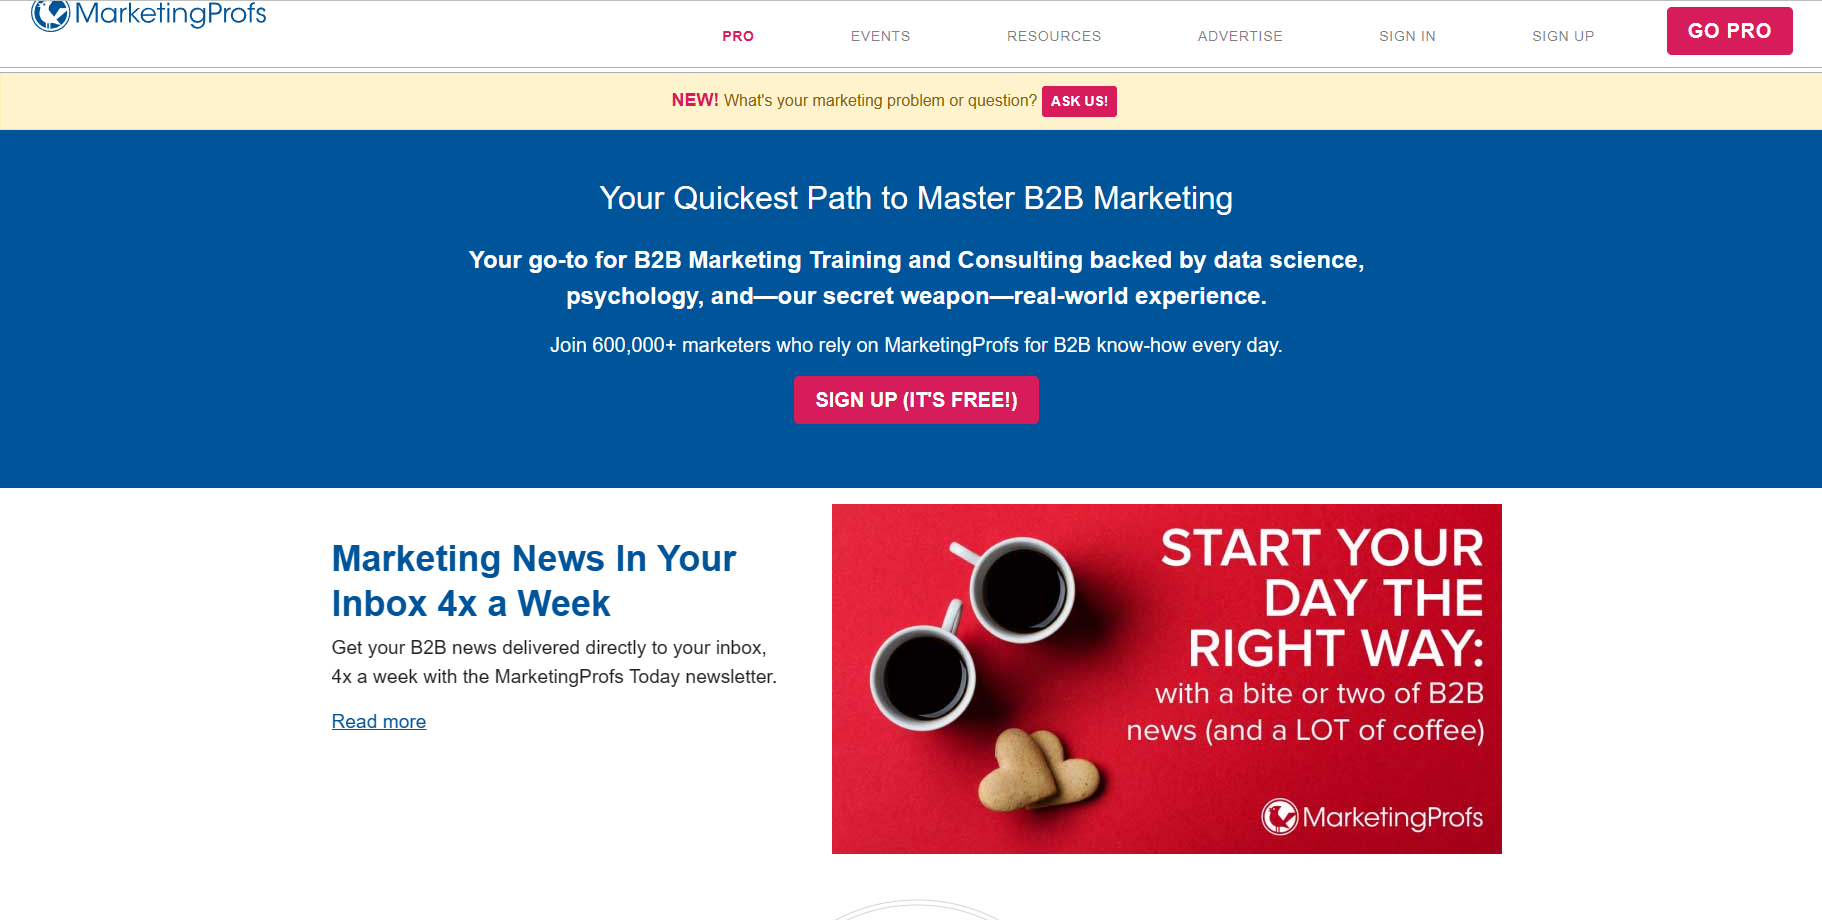The width and height of the screenshot is (1822, 920).
Task: Click the MarketingProfs logo in the header
Action: point(149,14)
